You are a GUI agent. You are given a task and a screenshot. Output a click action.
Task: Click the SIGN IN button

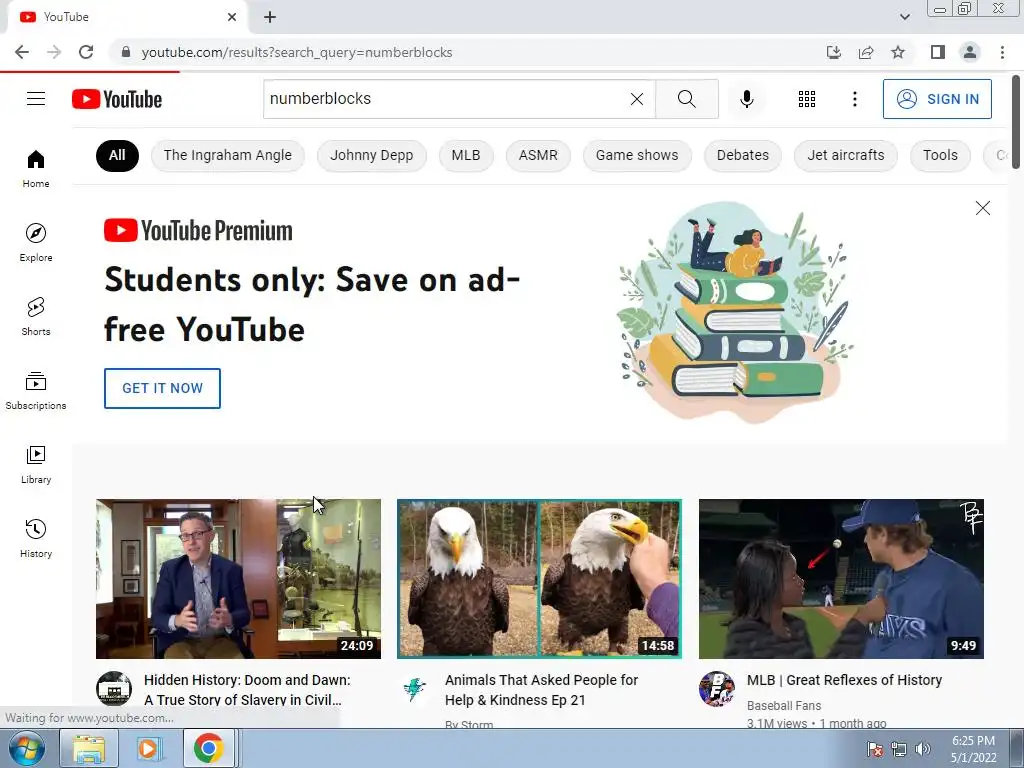937,99
